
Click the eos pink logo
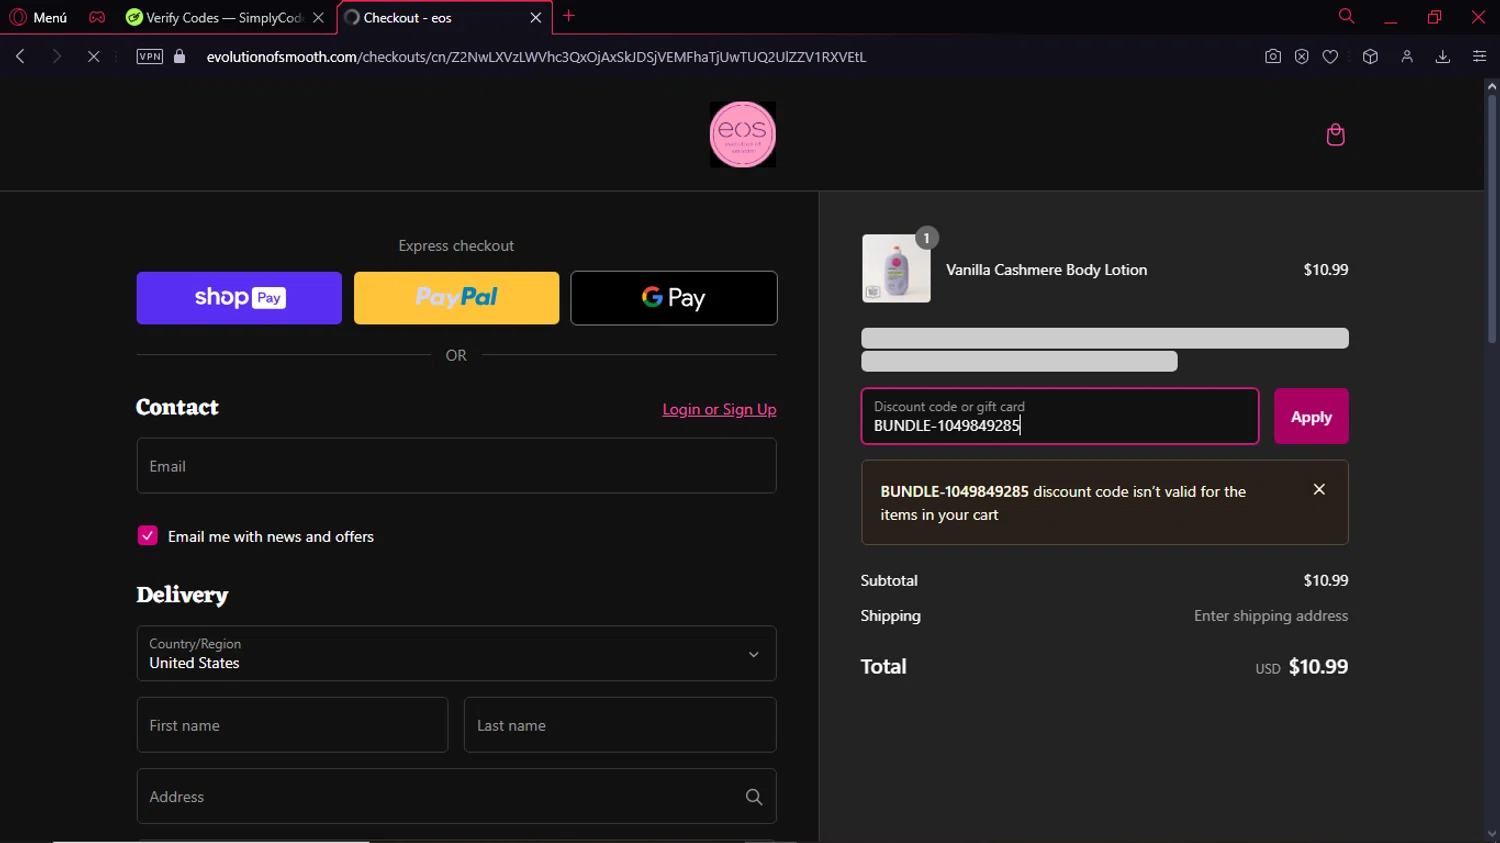(x=743, y=134)
